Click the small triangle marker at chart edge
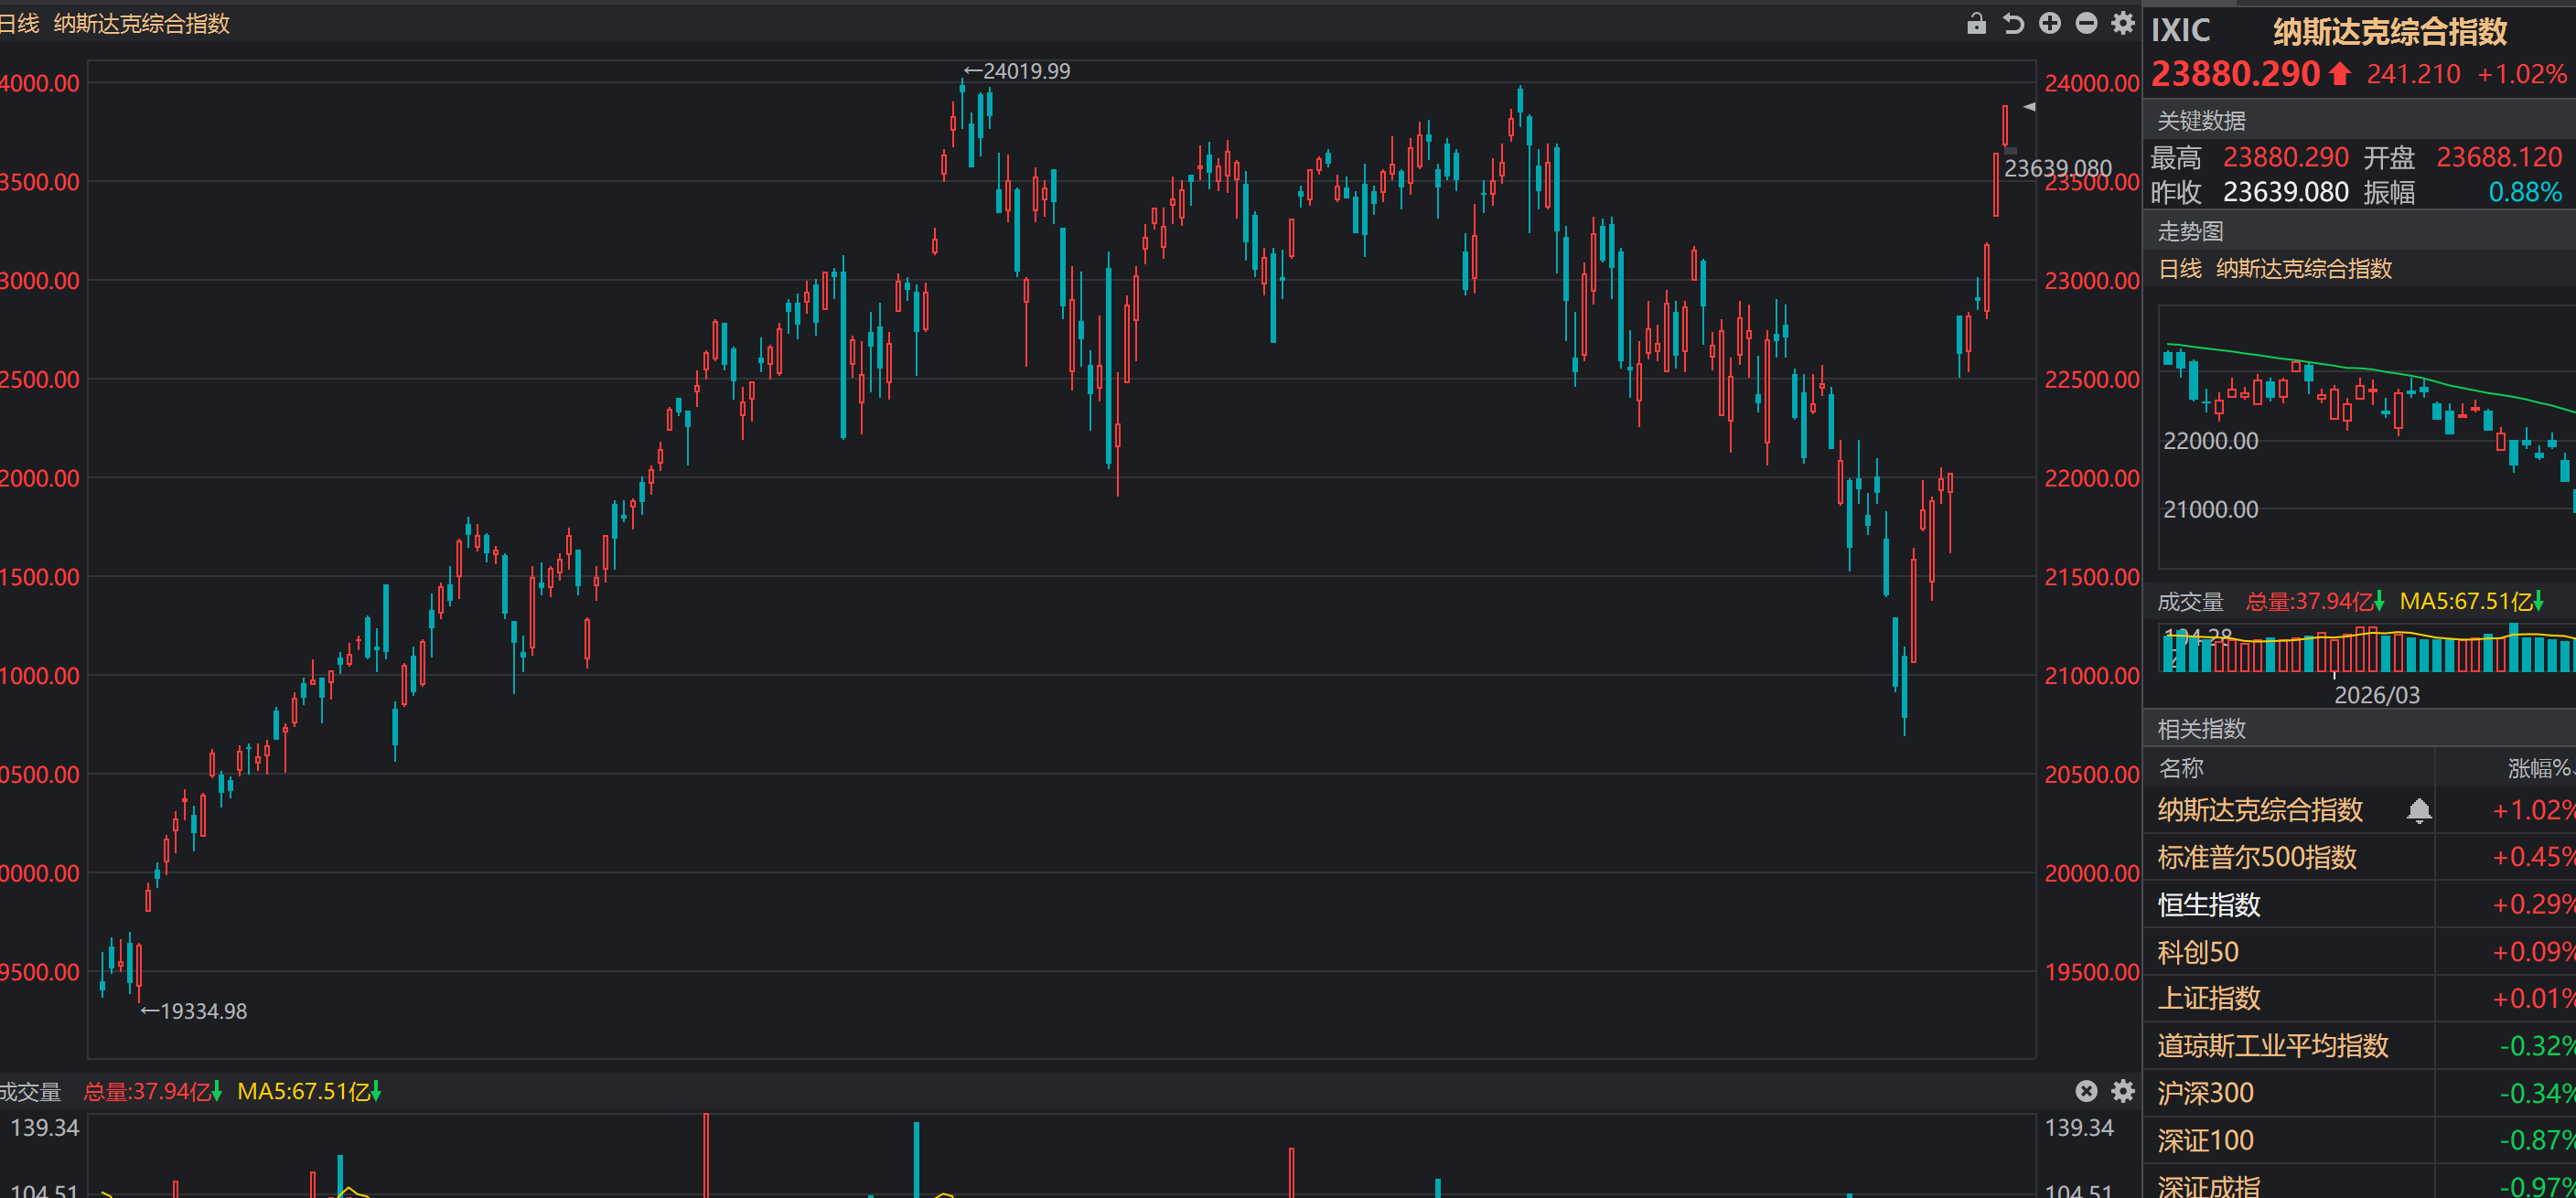The width and height of the screenshot is (2576, 1198). click(2029, 106)
